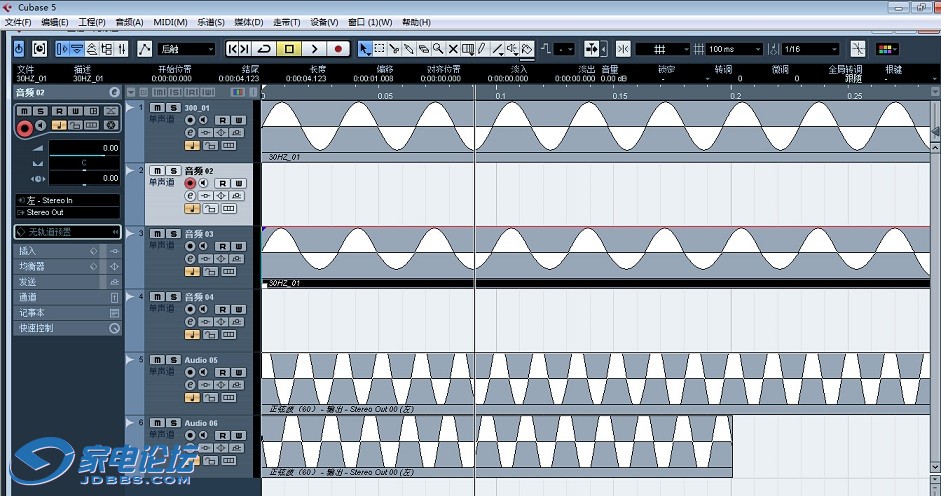Screen dimensions: 941x496
Task: Open the 文件(F) menu
Action: point(18,22)
